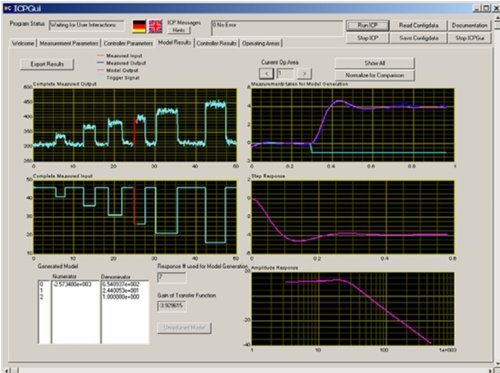Open the Controller Results tab

point(217,43)
